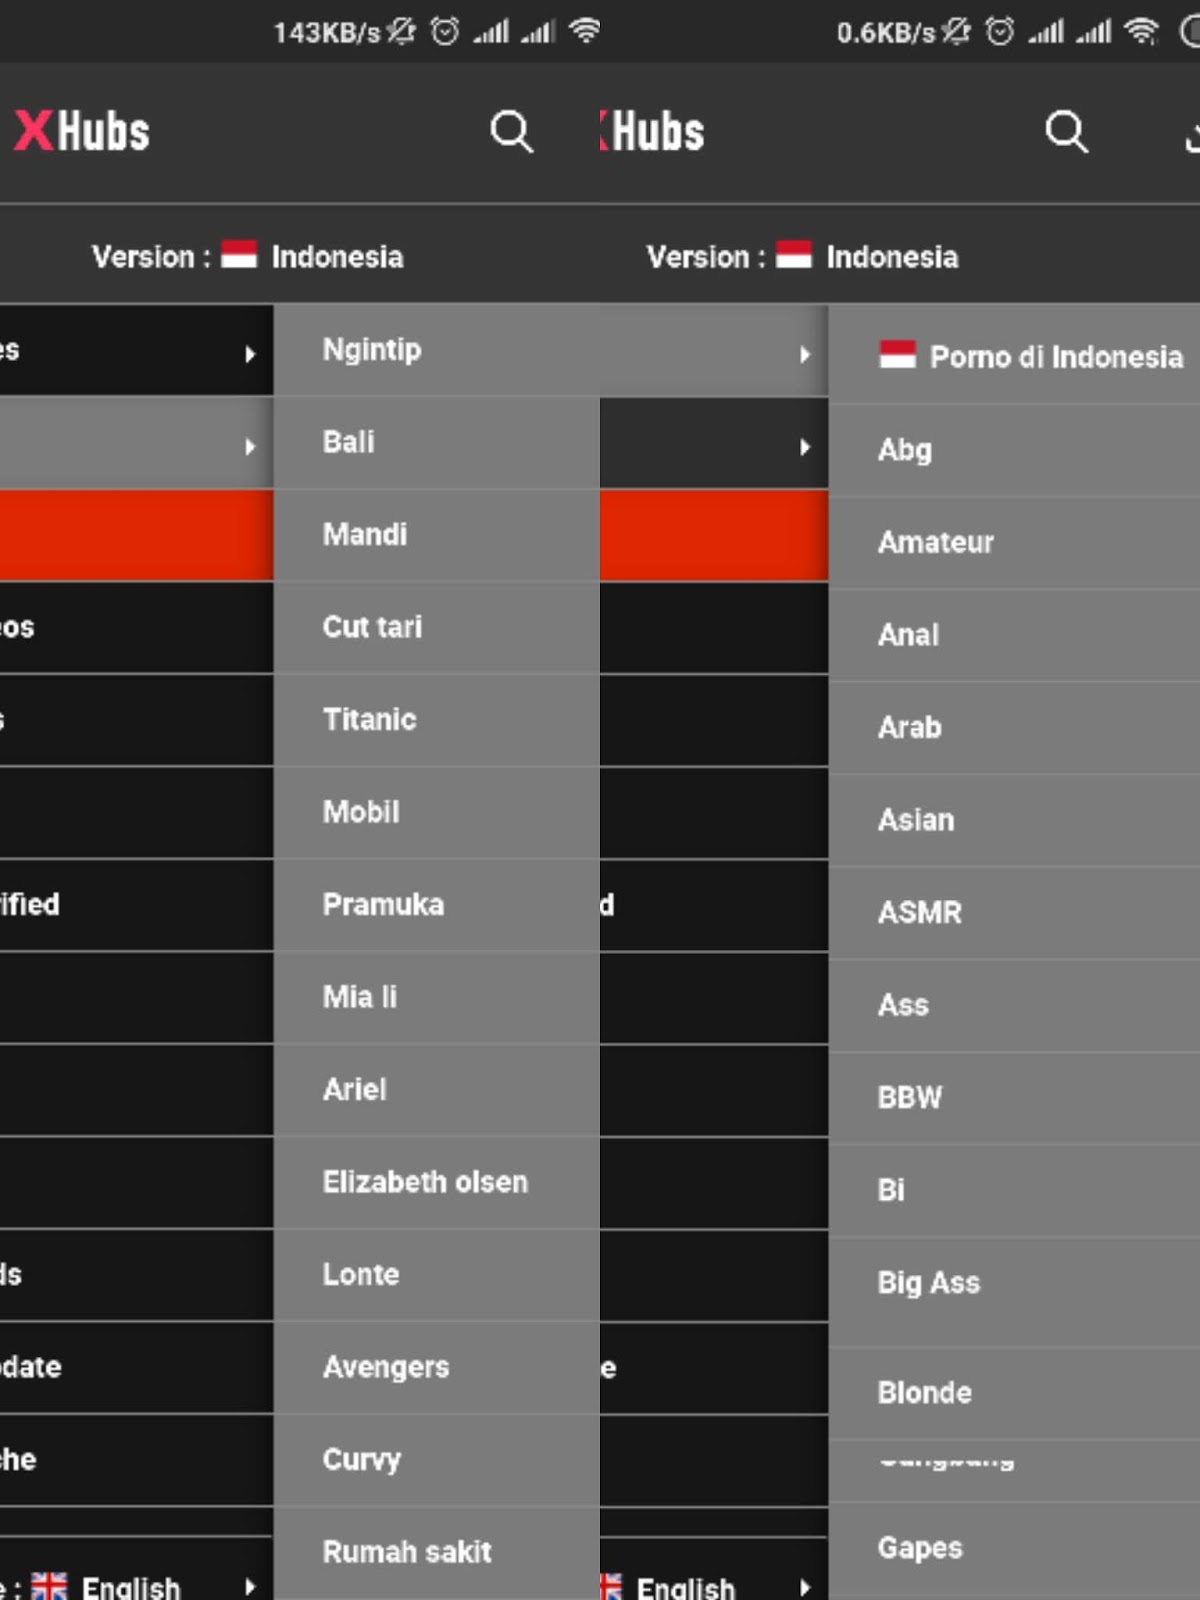This screenshot has height=1600, width=1200.
Task: Select the 'Mia li' list item
Action: point(436,997)
